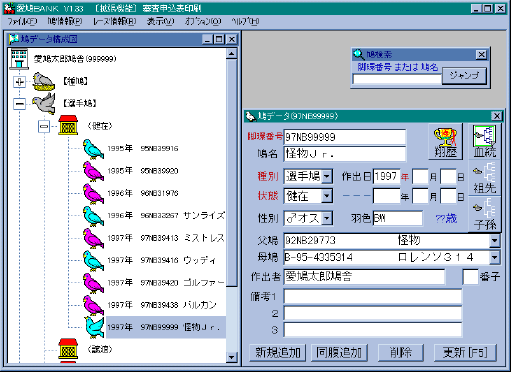
Task: Expand the 種鳩 tree node
Action: click(19, 82)
